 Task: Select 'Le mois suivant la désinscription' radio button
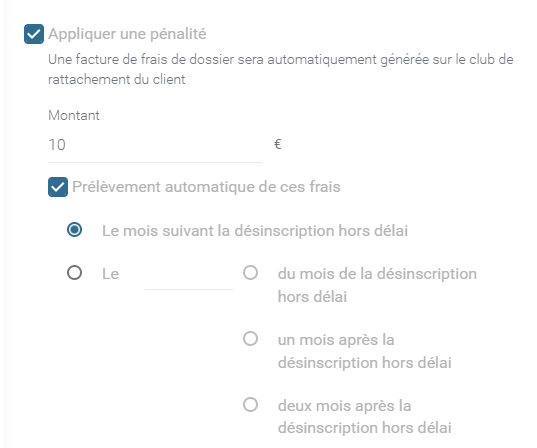tap(74, 229)
